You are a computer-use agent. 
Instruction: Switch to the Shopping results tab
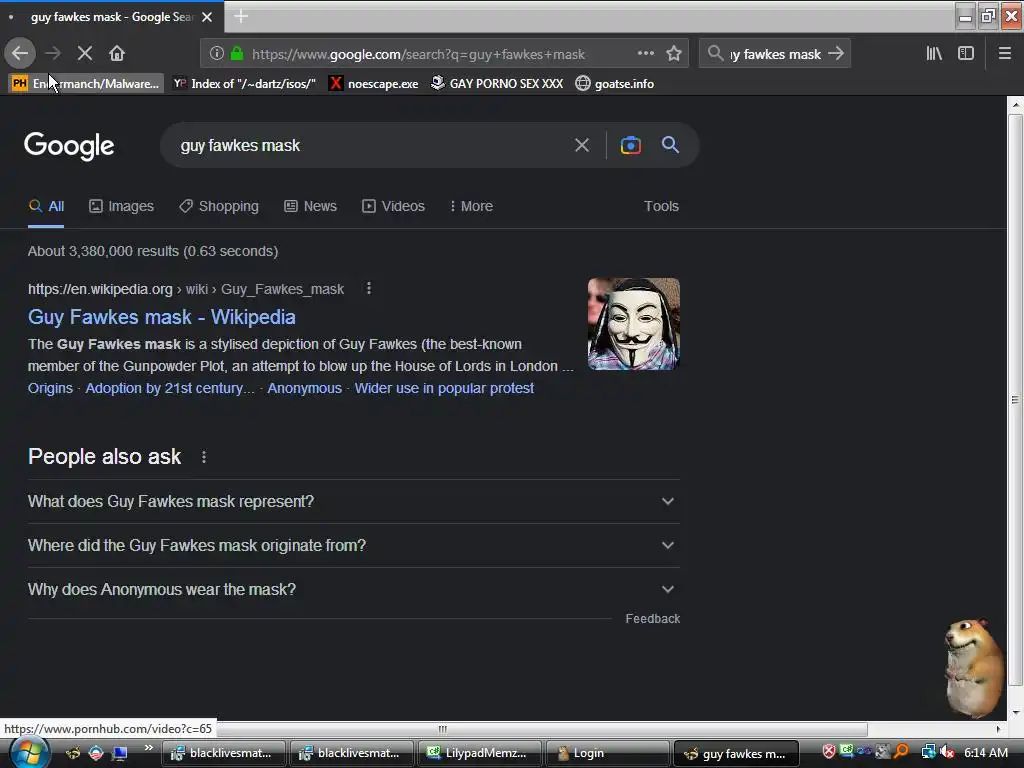click(x=219, y=206)
